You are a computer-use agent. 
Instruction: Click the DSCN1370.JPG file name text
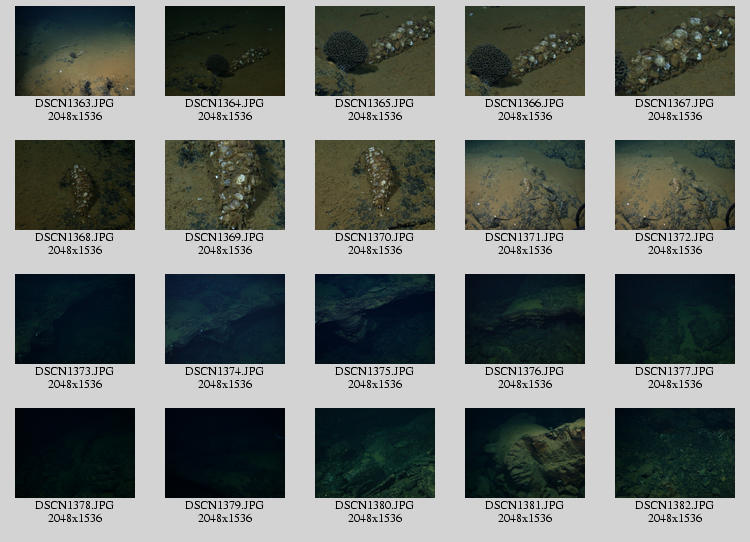(x=375, y=237)
